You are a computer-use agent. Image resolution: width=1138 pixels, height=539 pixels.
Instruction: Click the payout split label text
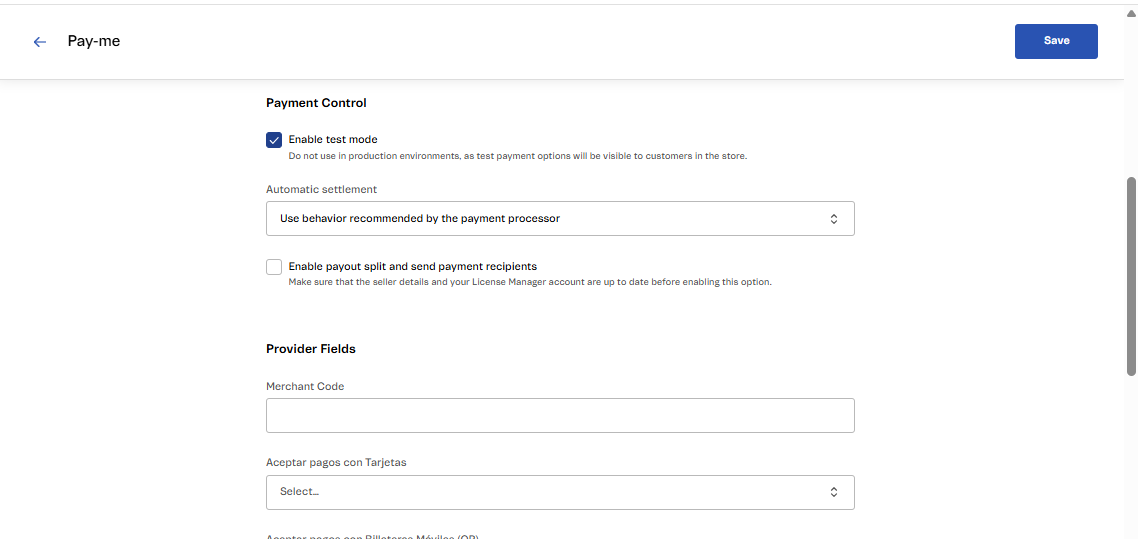click(412, 267)
